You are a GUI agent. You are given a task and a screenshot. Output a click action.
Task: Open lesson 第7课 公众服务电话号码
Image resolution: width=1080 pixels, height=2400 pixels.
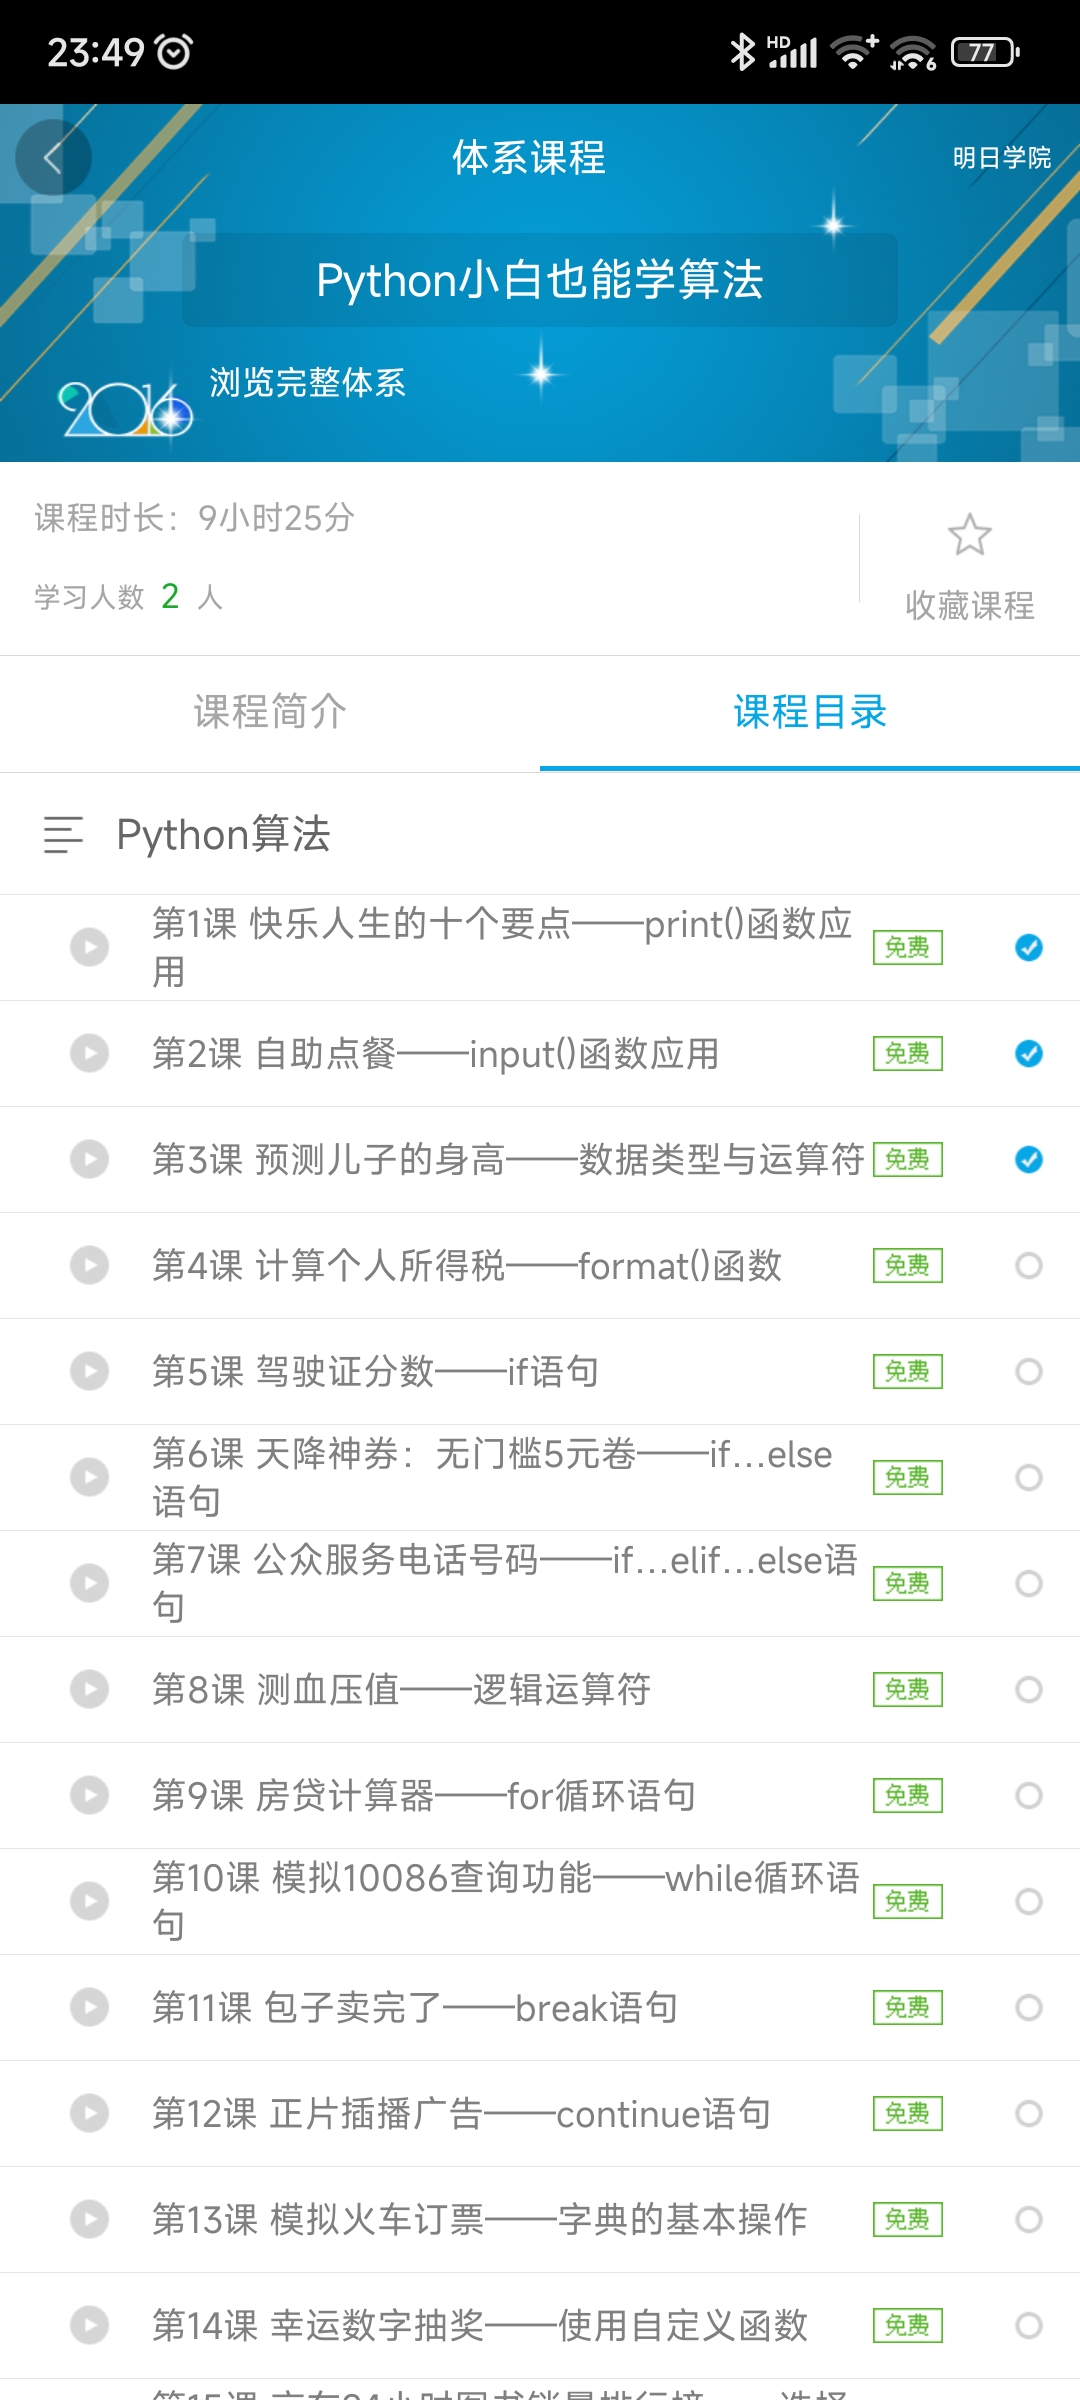540,1583
